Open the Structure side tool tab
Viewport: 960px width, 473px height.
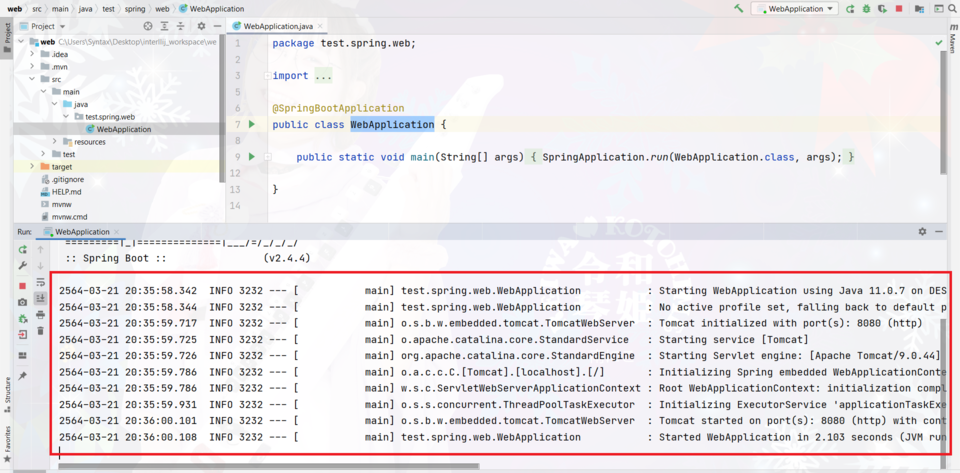coord(7,395)
